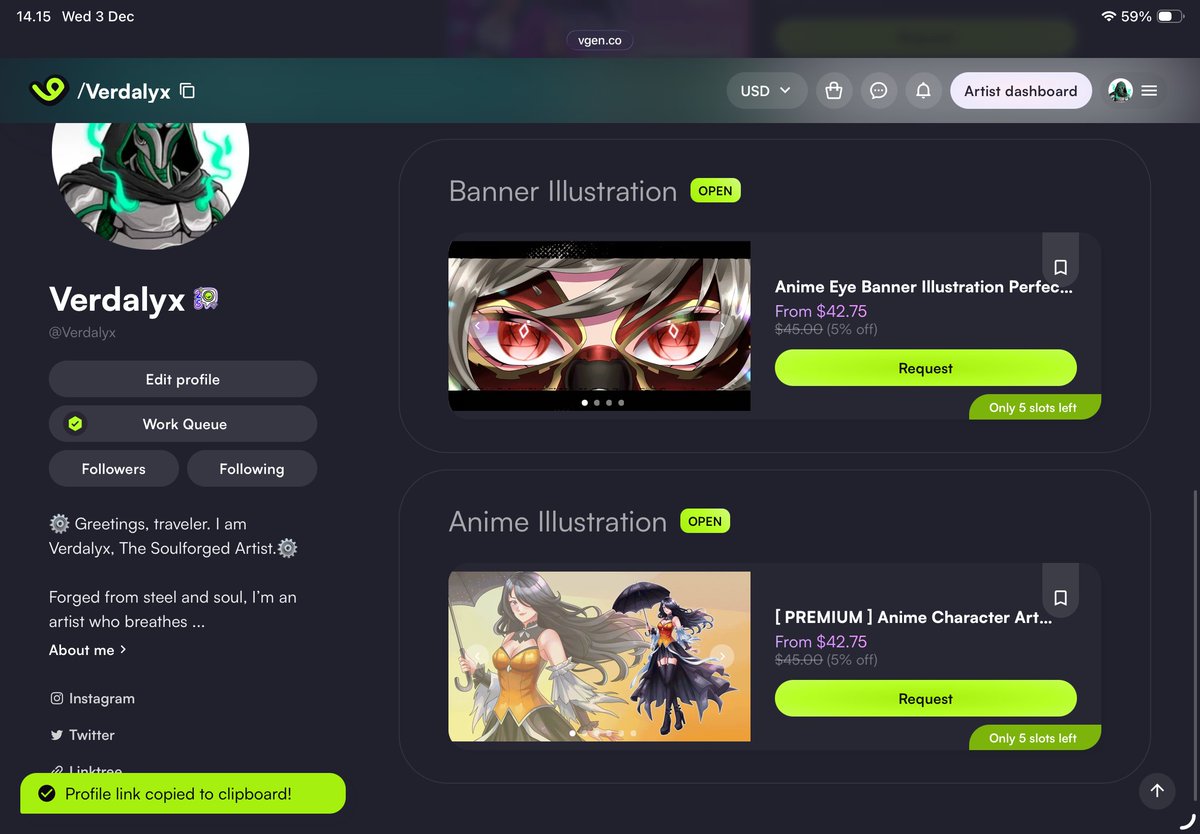Screen dimensions: 1200x834
Task: Click Only 5 slots left on banner card
Action: [x=1035, y=407]
